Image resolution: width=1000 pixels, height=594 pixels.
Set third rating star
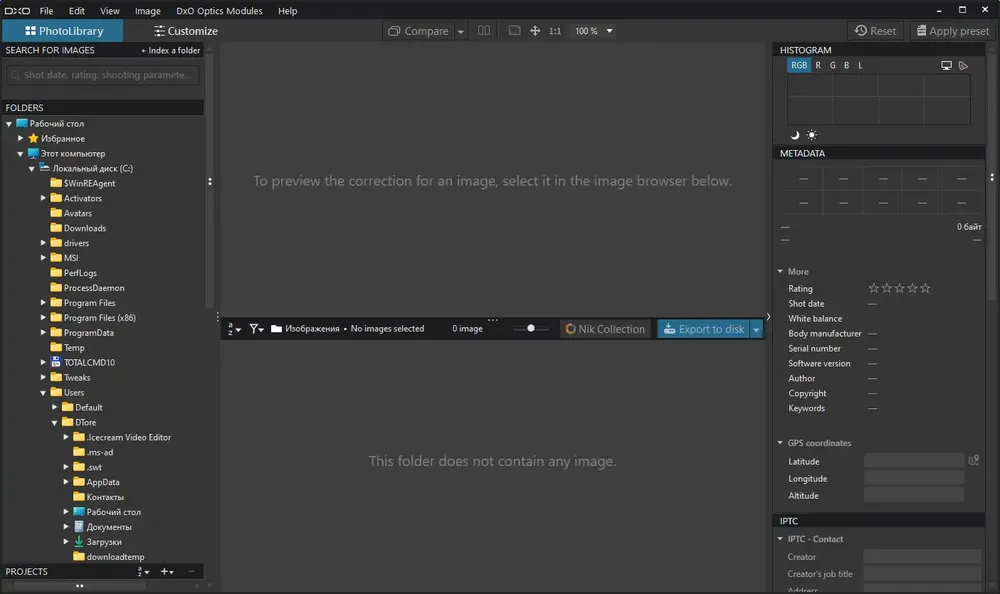899,288
